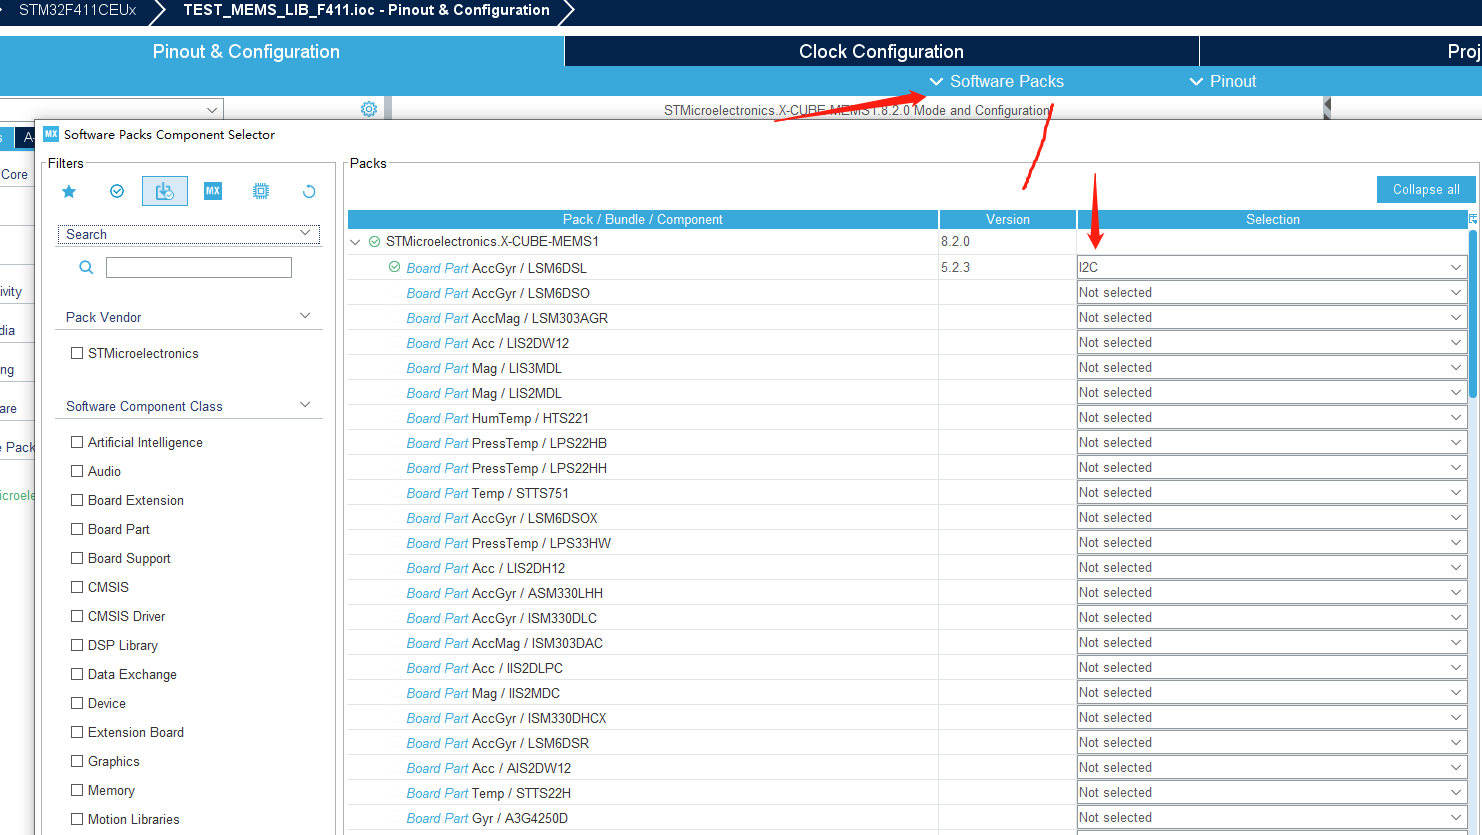
Task: Open the selection dropdown for LSM6DSR
Action: [x=1272, y=742]
